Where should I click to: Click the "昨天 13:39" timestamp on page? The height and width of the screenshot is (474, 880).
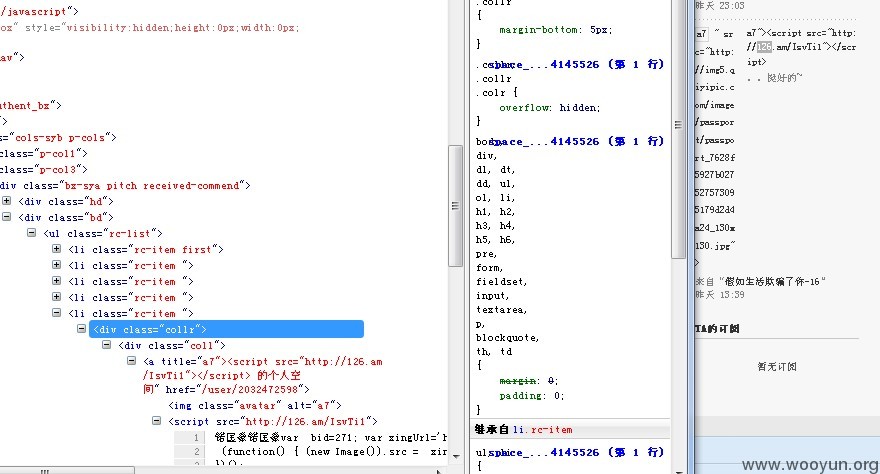pos(720,294)
